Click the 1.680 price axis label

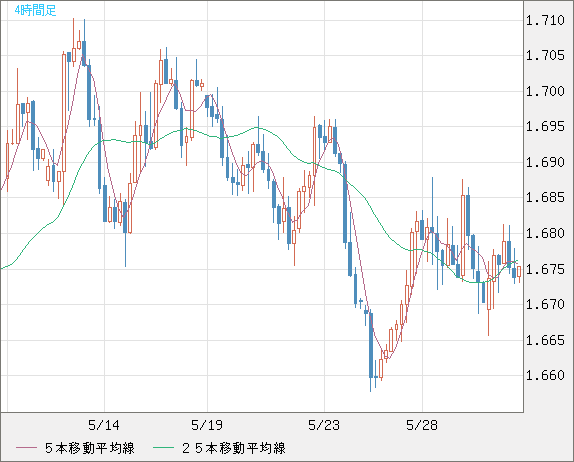pos(545,233)
